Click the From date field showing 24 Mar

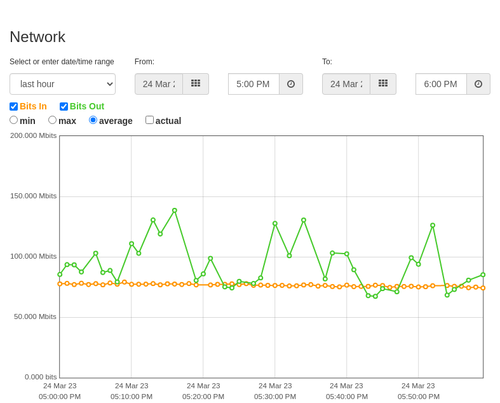tap(159, 84)
